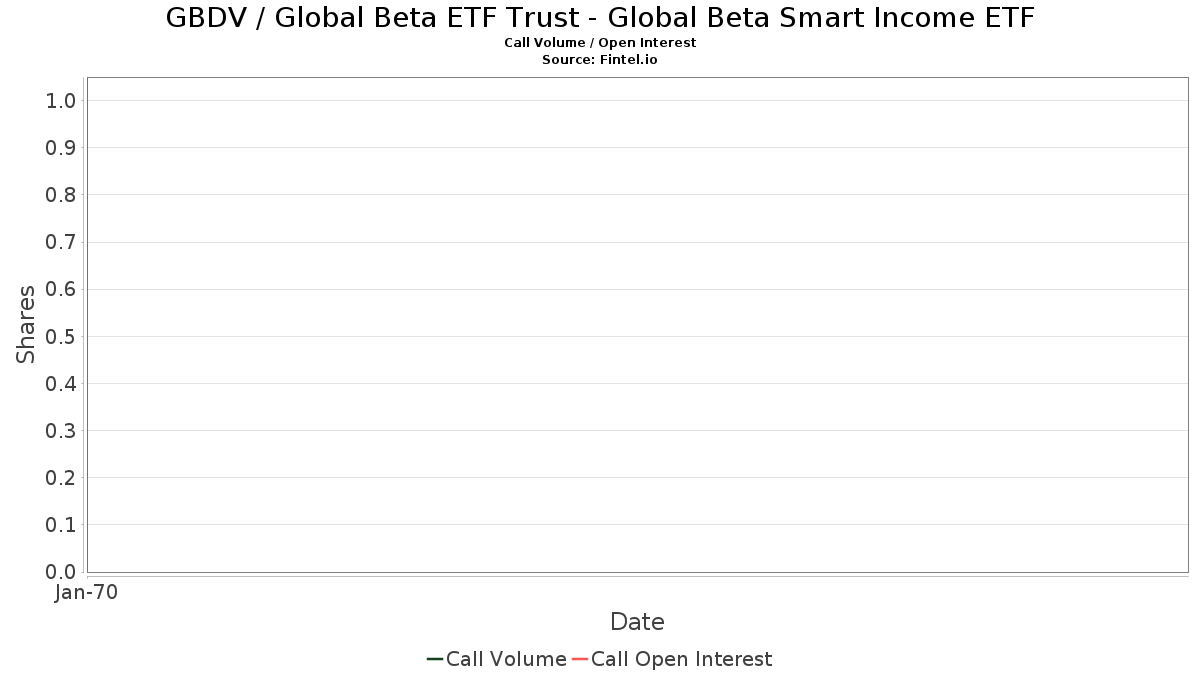Viewport: 1200px width, 675px height.
Task: Click the Call Volume / Open Interest subtitle
Action: [600, 43]
